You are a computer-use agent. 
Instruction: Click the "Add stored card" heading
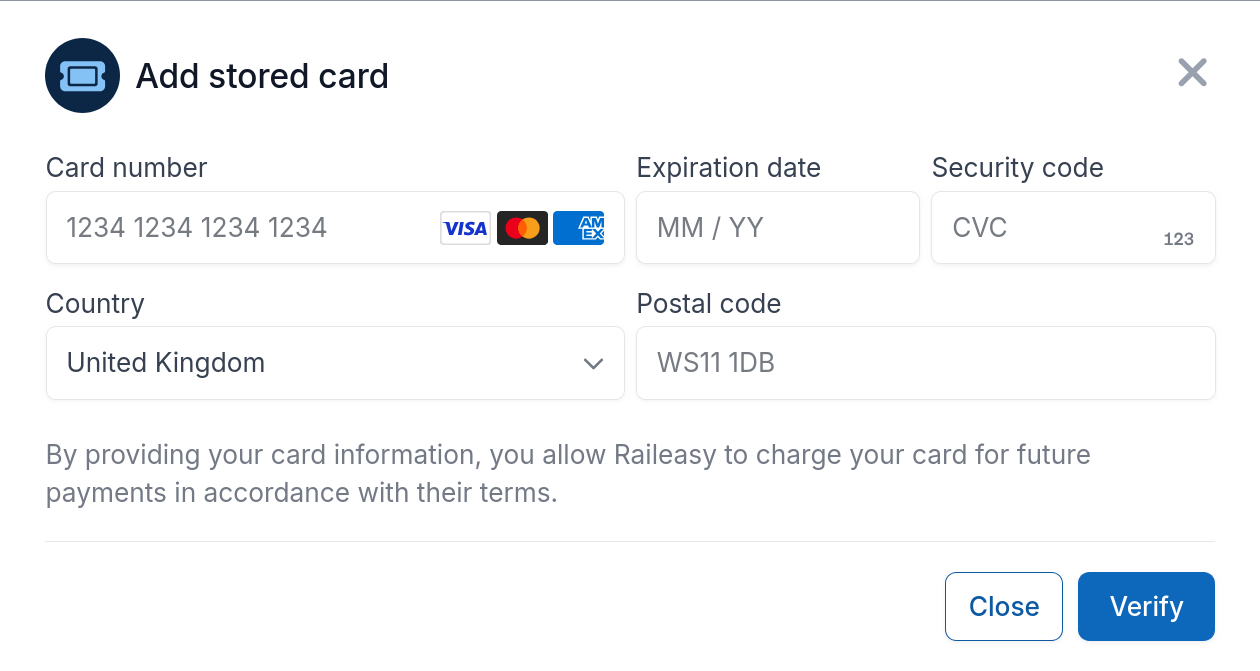[262, 76]
